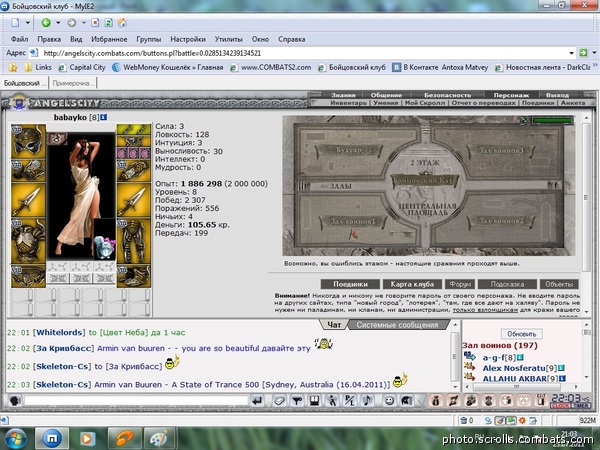Image resolution: width=600 pixels, height=450 pixels.
Task: Click private message icon next to a-g-f
Action: pyautogui.click(x=470, y=356)
